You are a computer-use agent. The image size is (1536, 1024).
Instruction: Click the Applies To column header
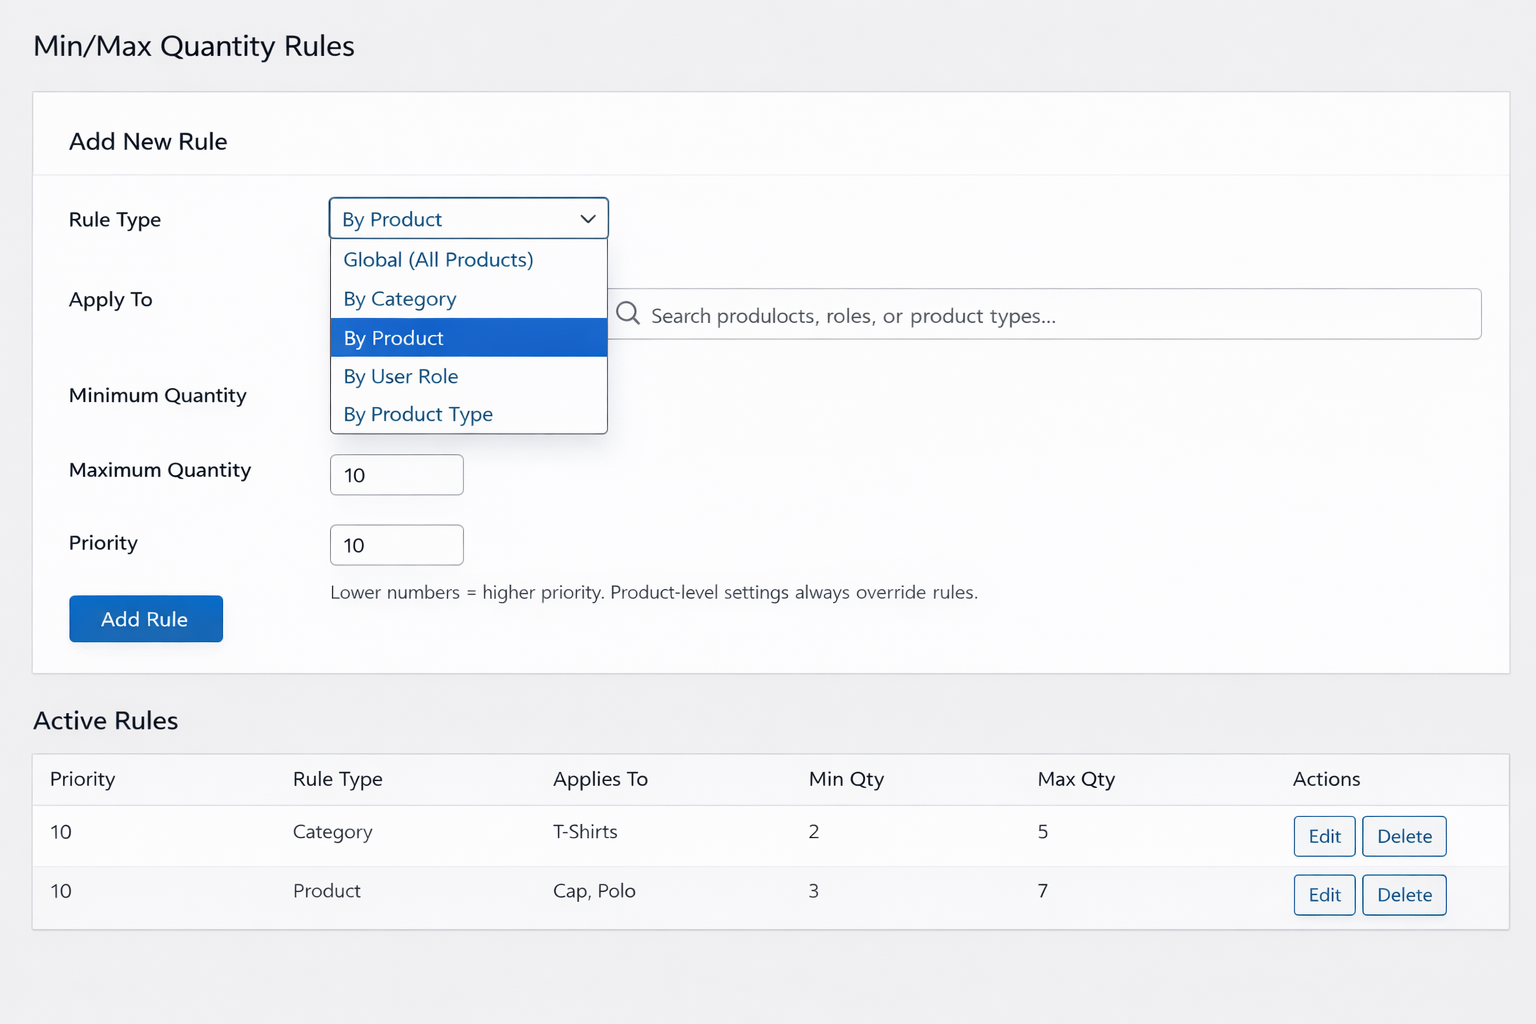click(x=600, y=779)
